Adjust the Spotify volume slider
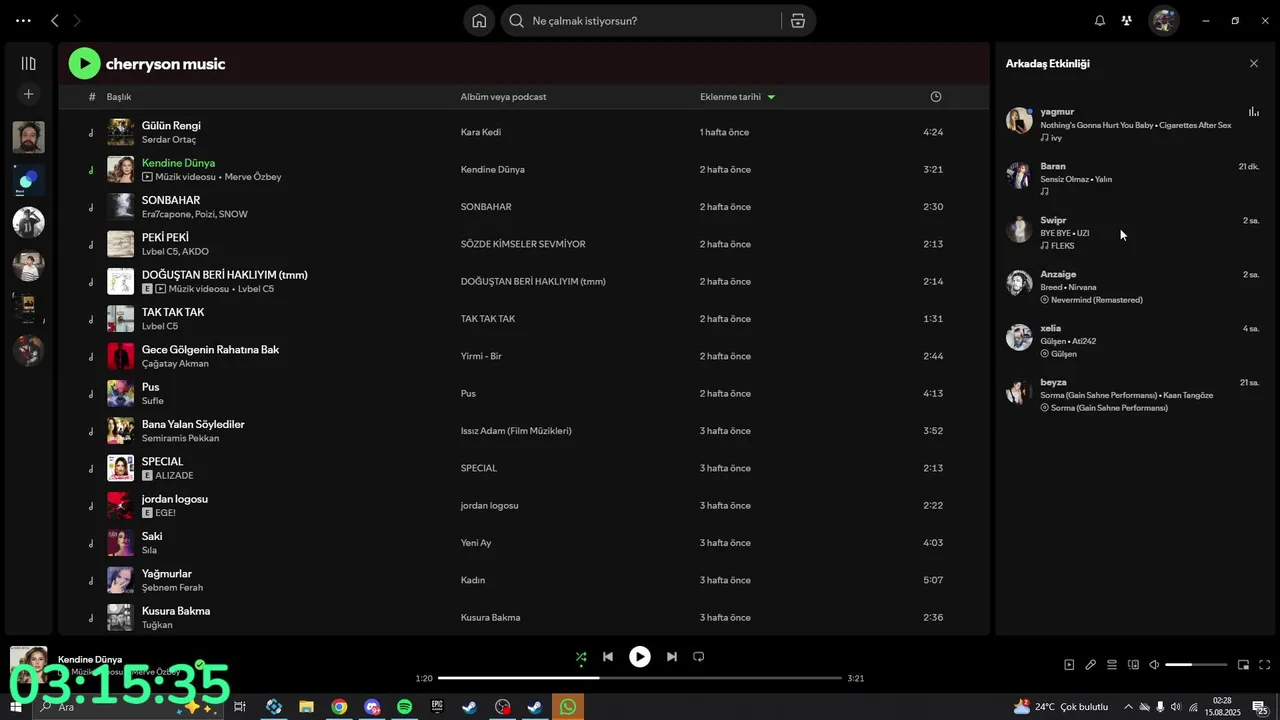The height and width of the screenshot is (720, 1280). pos(1196,665)
